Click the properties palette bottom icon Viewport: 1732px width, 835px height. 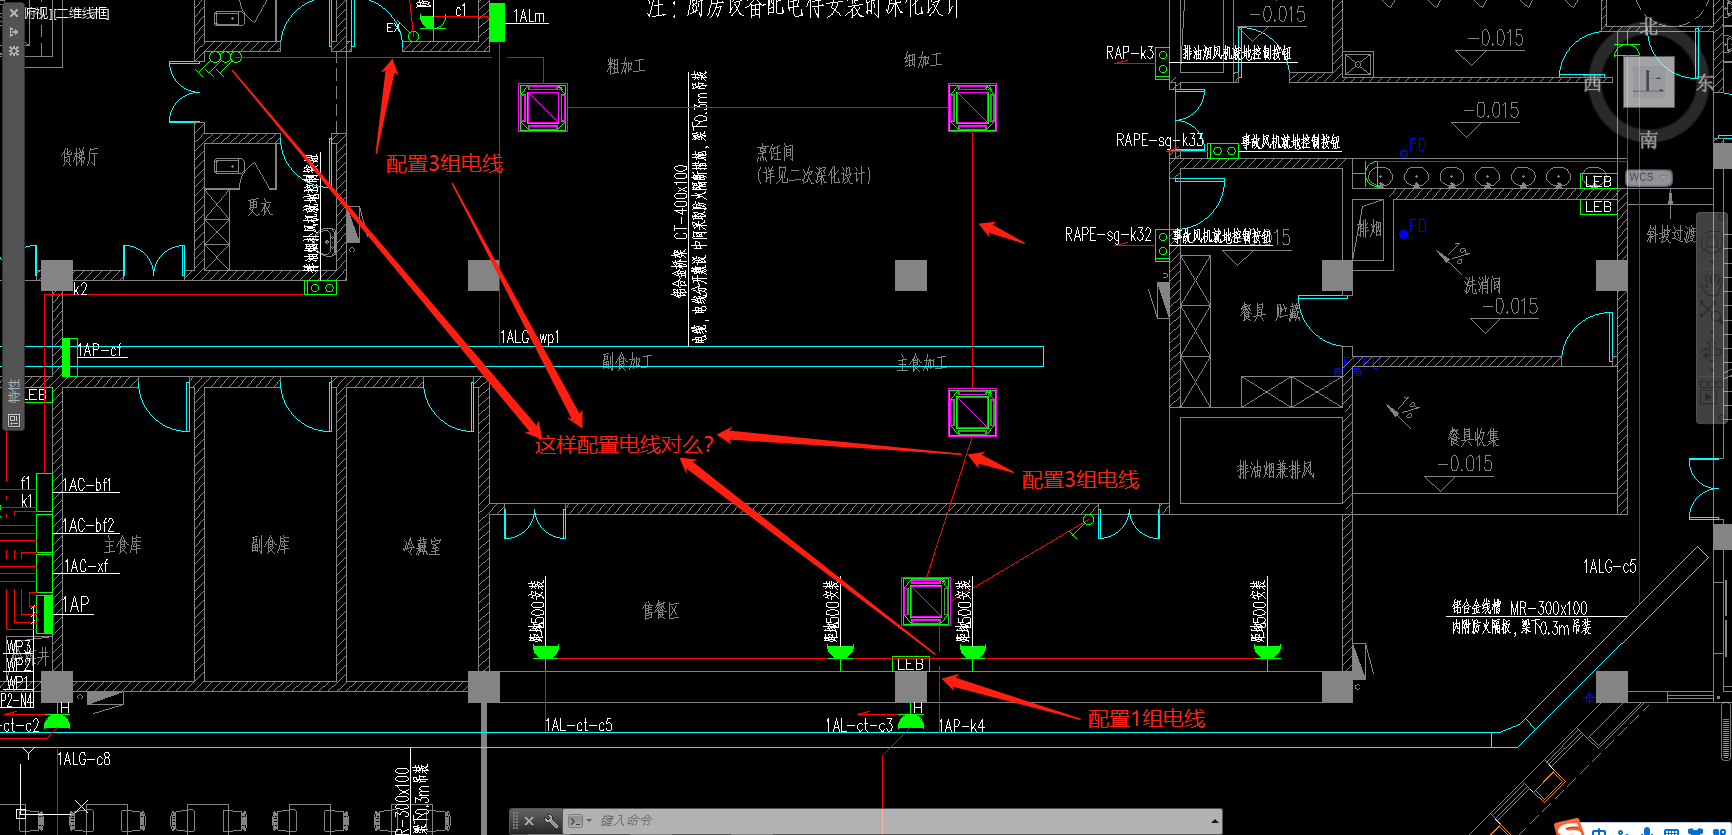(13, 421)
